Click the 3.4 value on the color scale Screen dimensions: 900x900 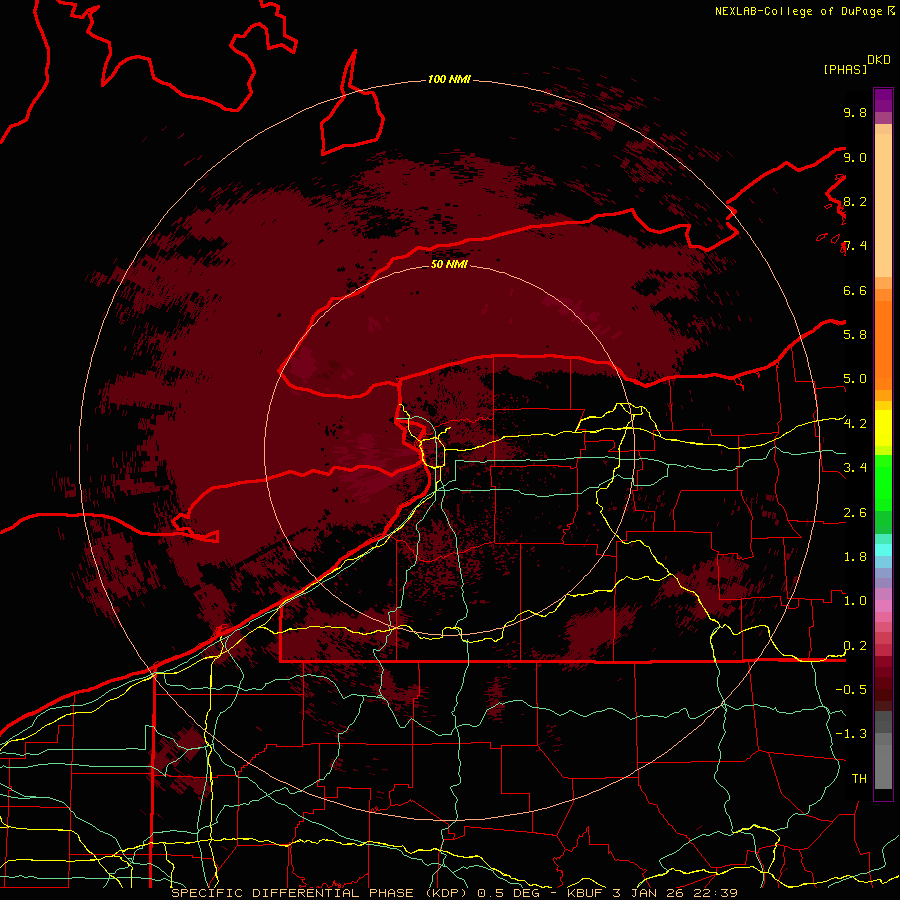coord(855,467)
